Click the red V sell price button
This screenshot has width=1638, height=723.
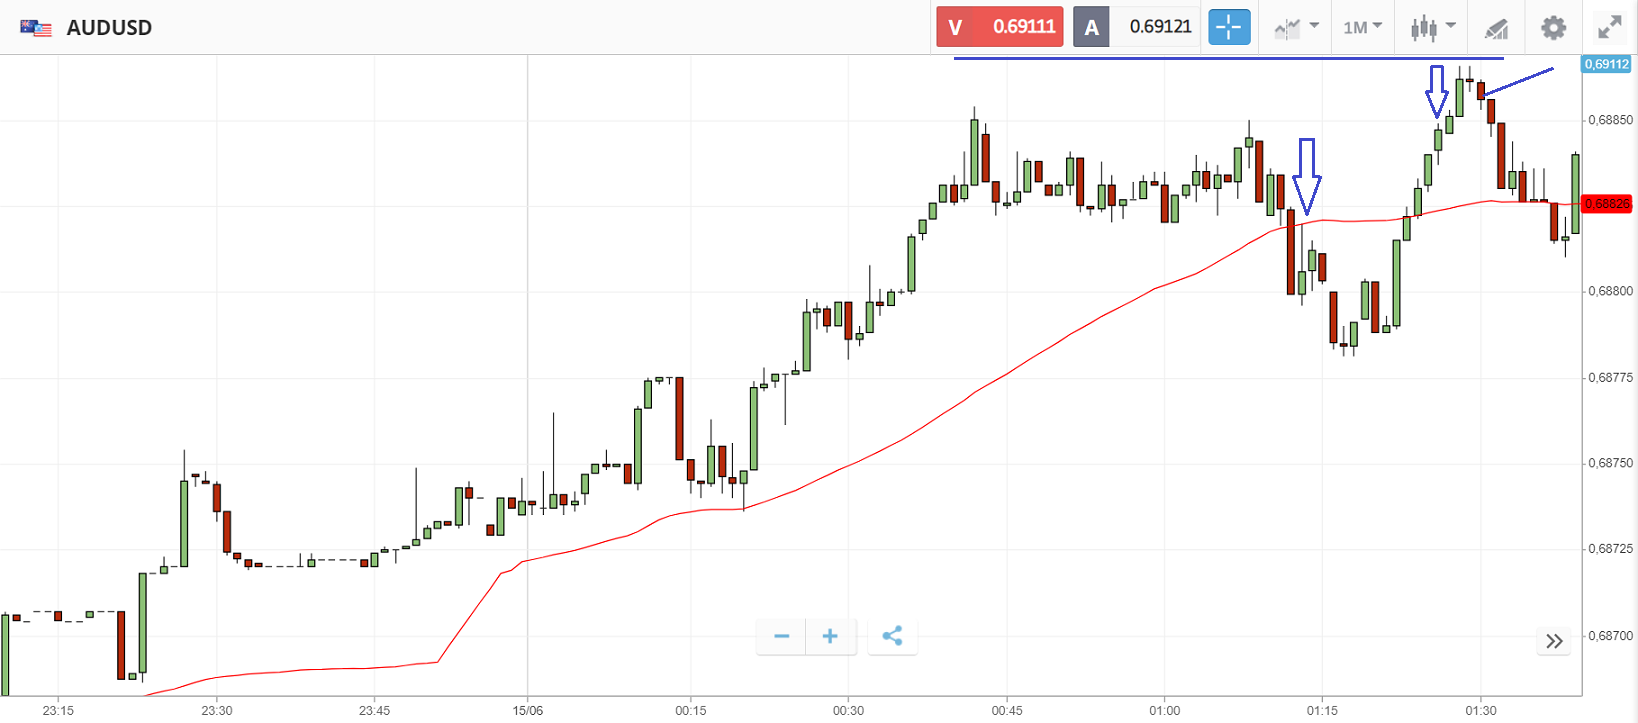999,27
